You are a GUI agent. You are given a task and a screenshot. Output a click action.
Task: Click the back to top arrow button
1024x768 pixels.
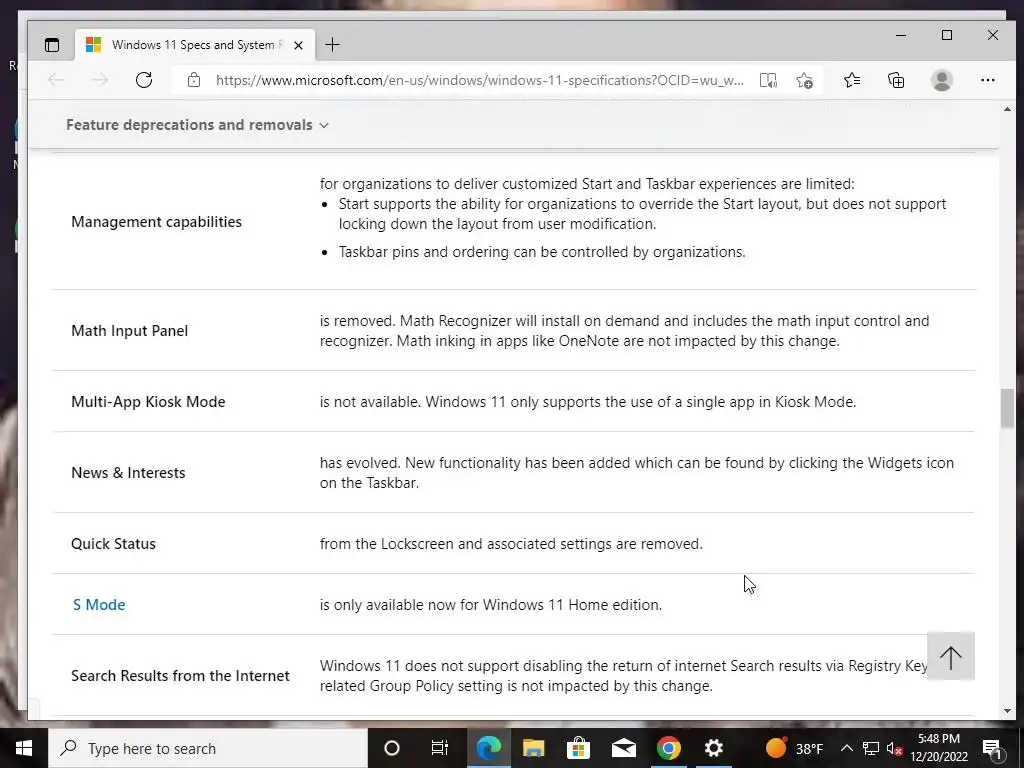pyautogui.click(x=951, y=656)
